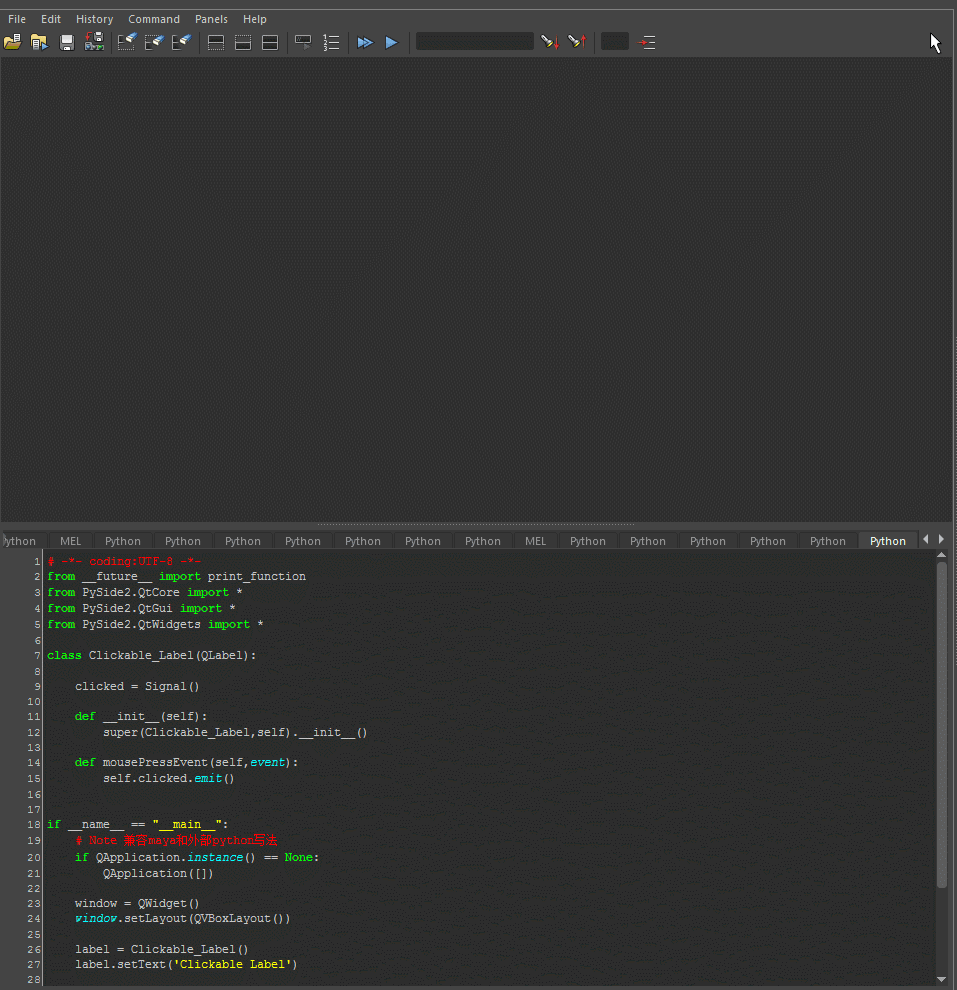Open the Panels menu
The height and width of the screenshot is (990, 957).
[211, 19]
